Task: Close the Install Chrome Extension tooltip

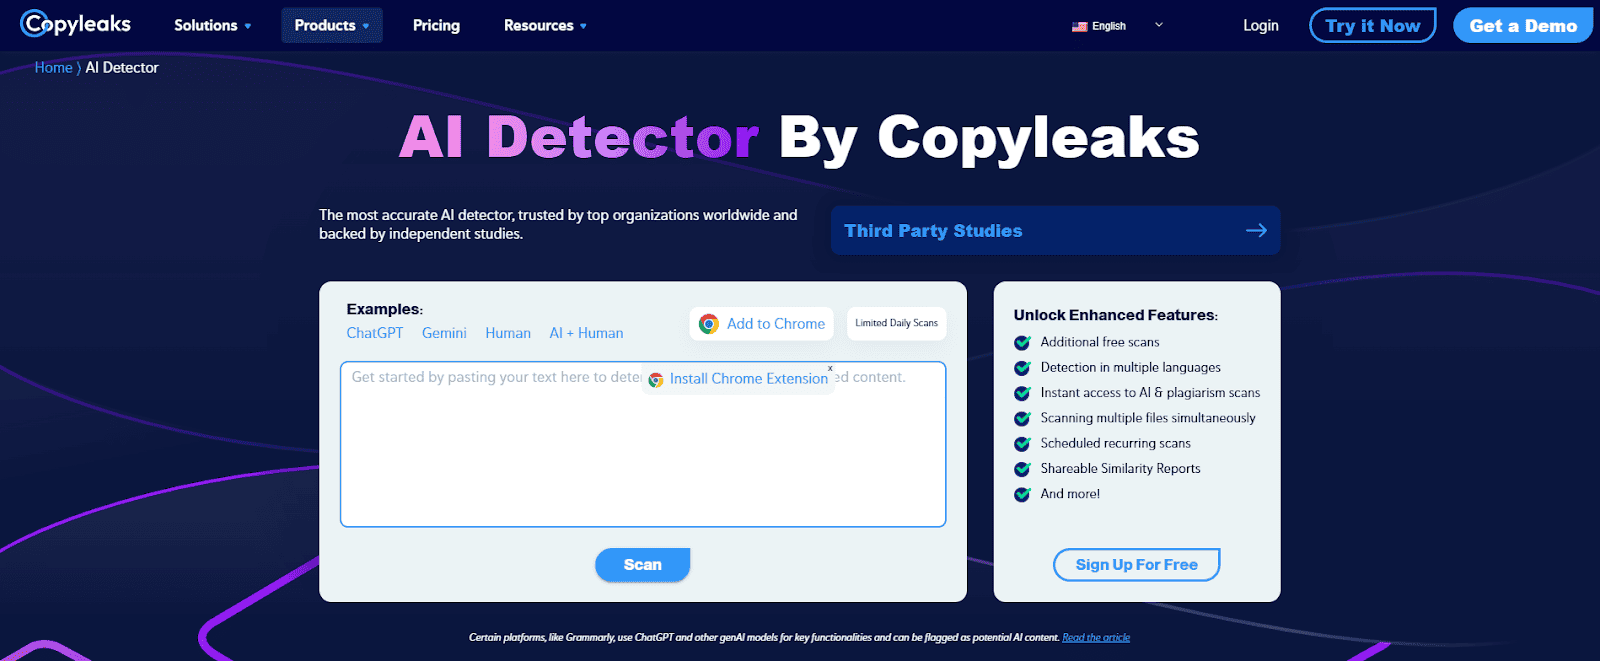Action: coord(830,368)
